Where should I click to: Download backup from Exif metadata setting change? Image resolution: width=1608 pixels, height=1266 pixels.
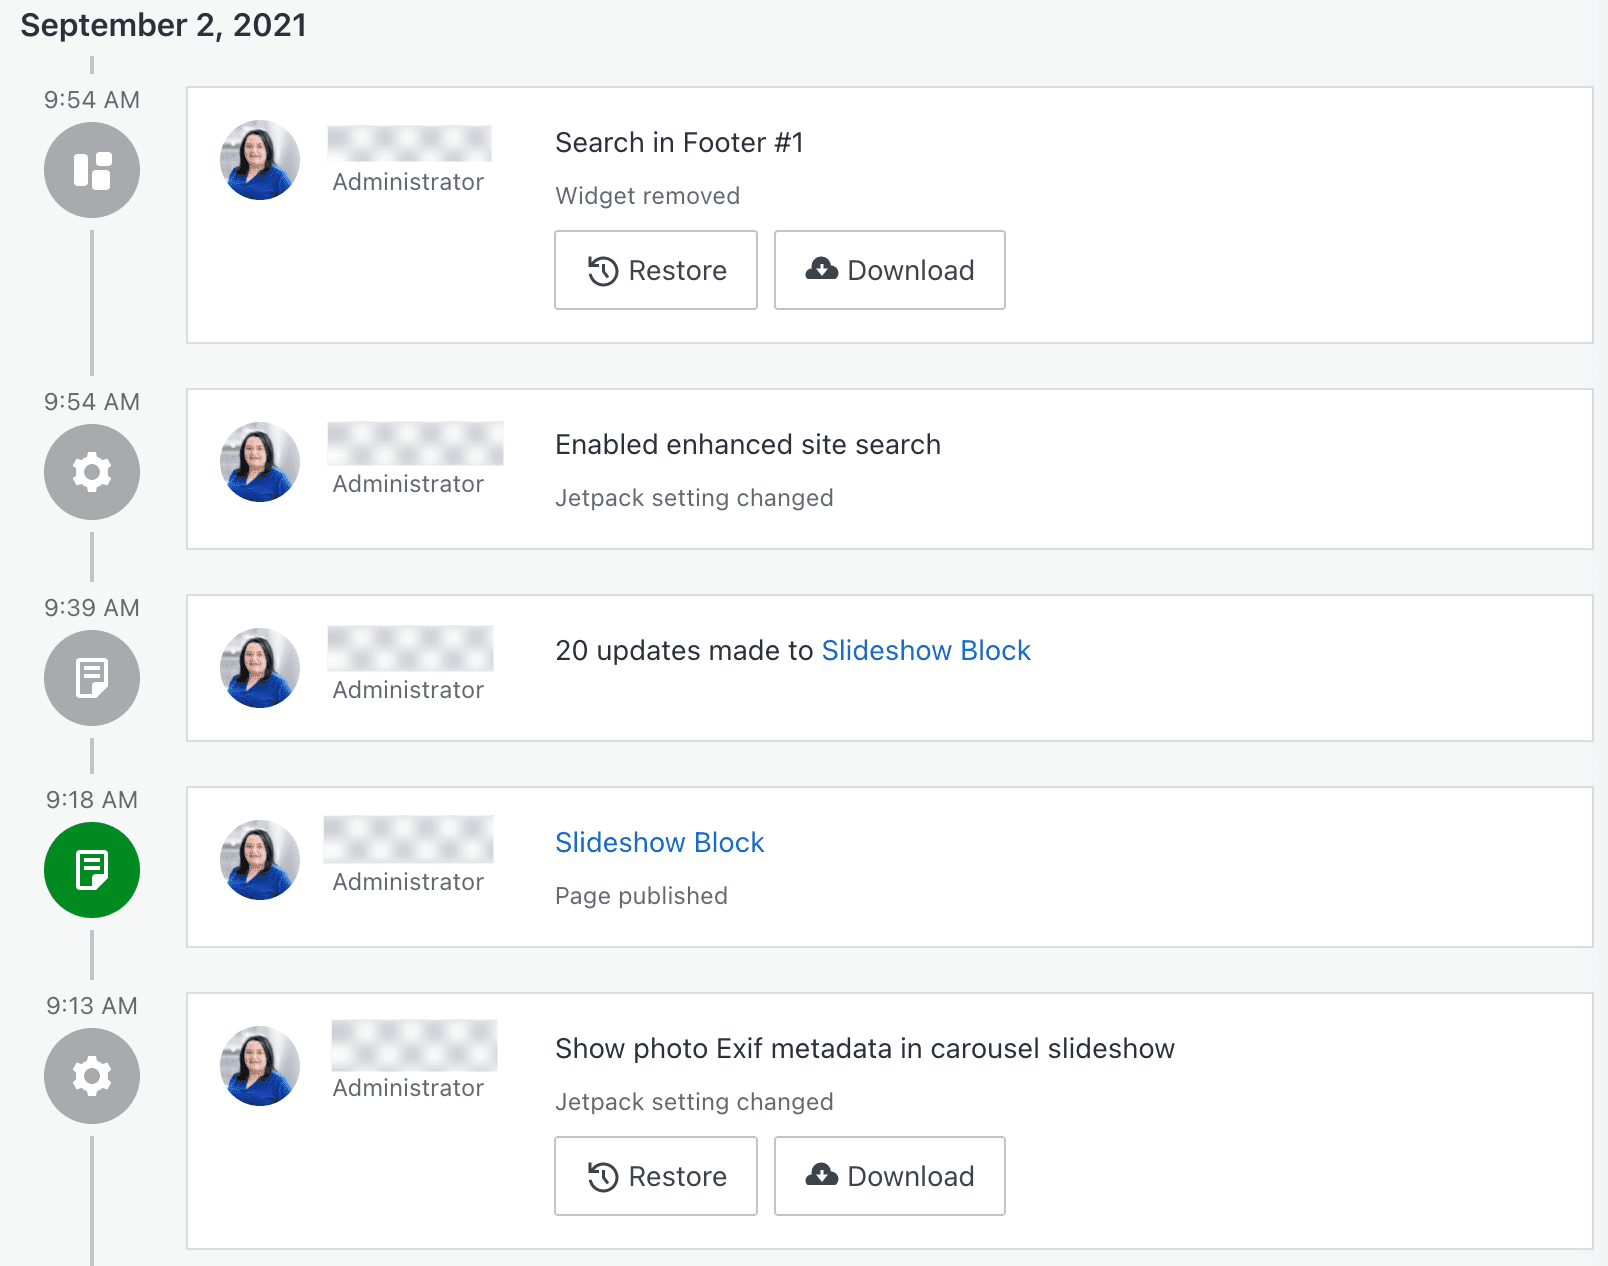pos(889,1176)
